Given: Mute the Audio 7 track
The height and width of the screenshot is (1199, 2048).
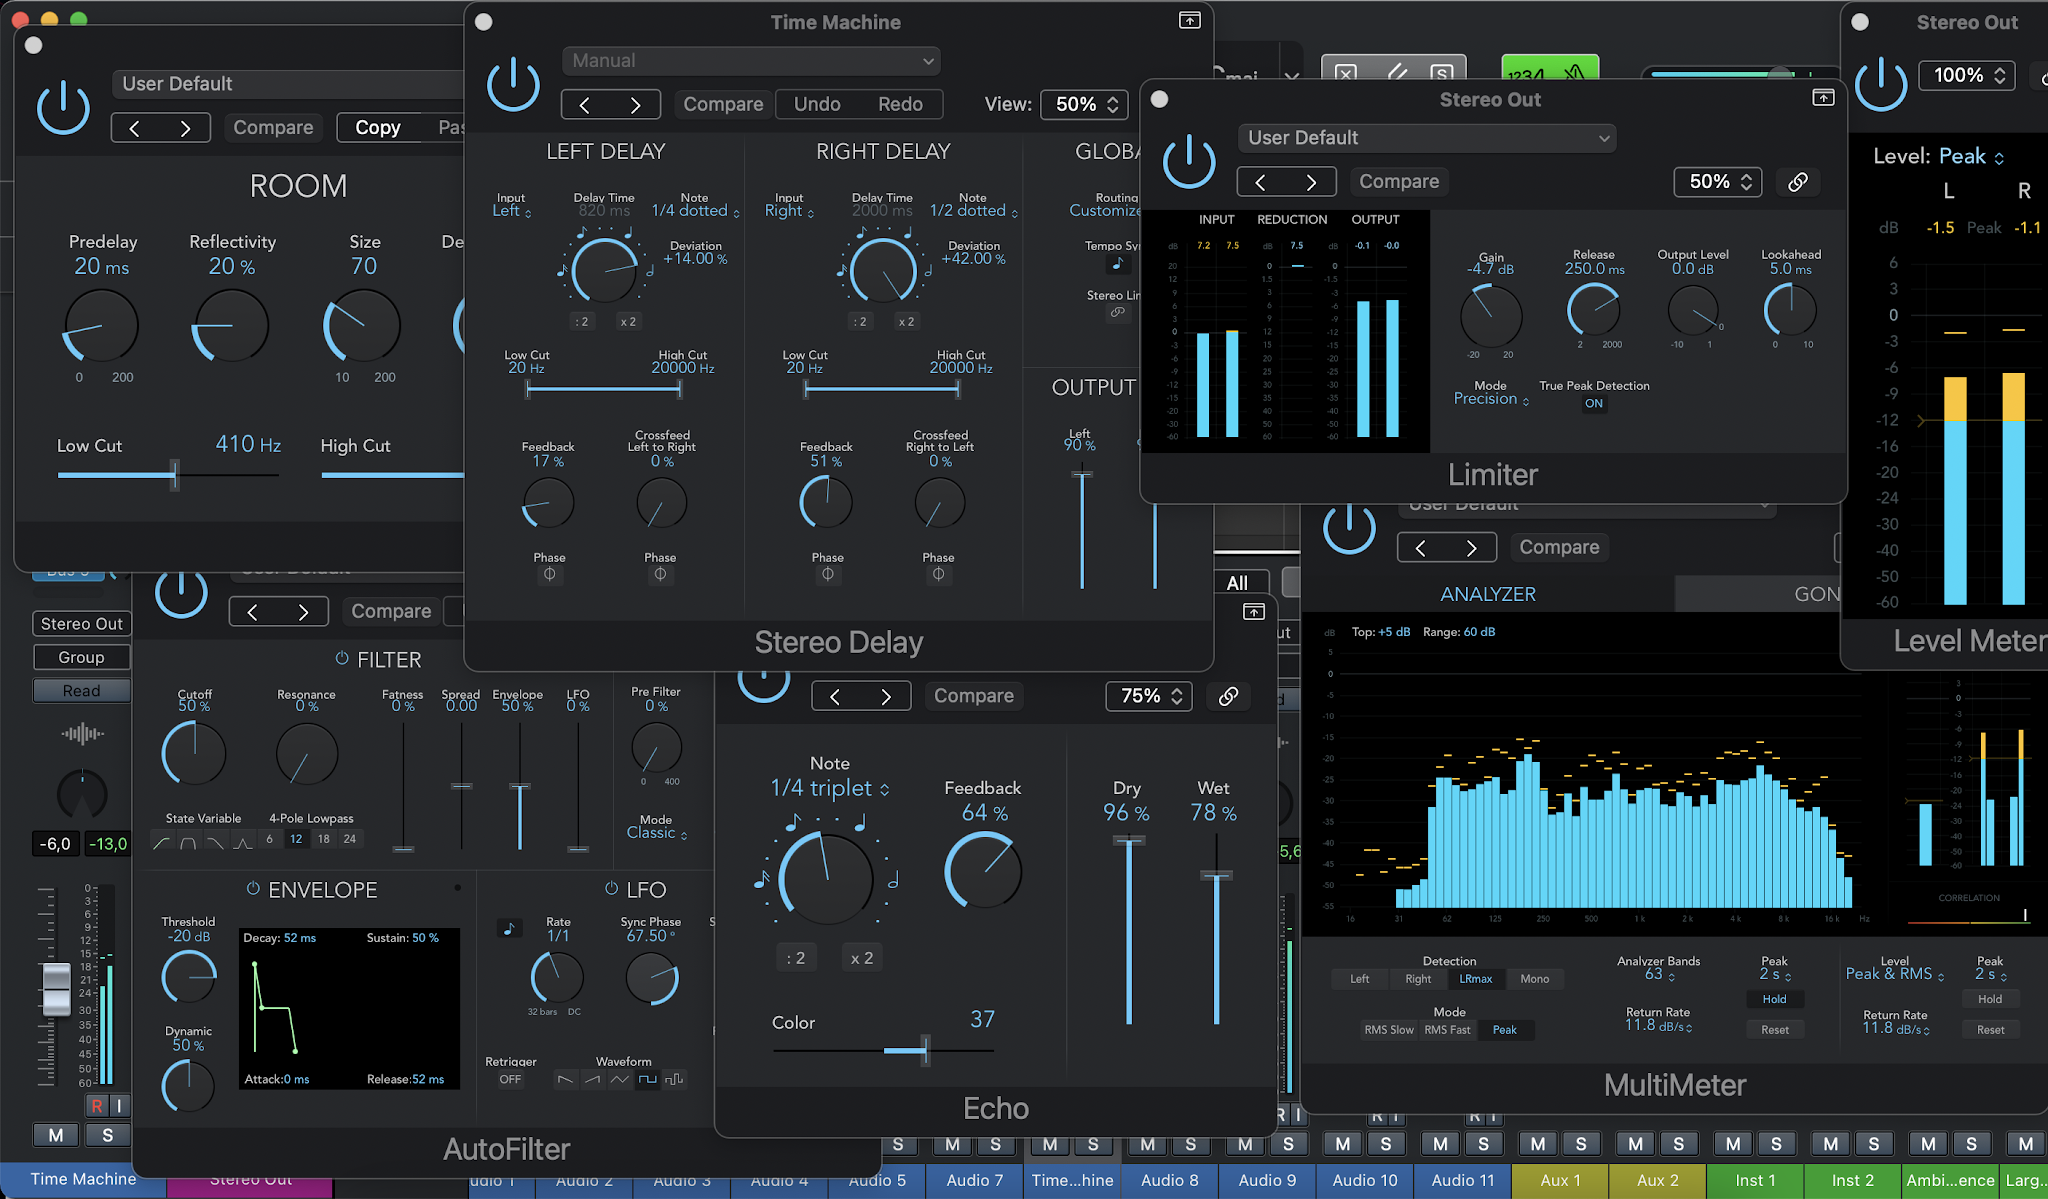Looking at the screenshot, I should pos(952,1143).
